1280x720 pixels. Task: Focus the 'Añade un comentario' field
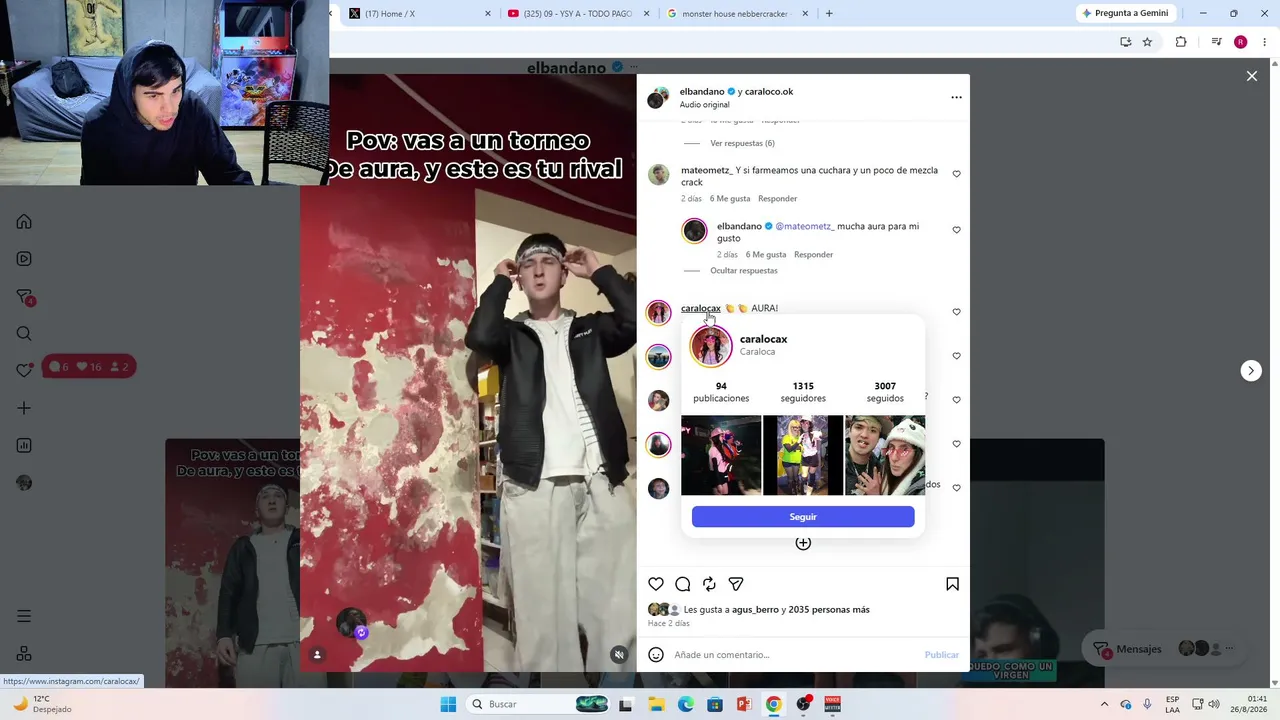tap(795, 655)
